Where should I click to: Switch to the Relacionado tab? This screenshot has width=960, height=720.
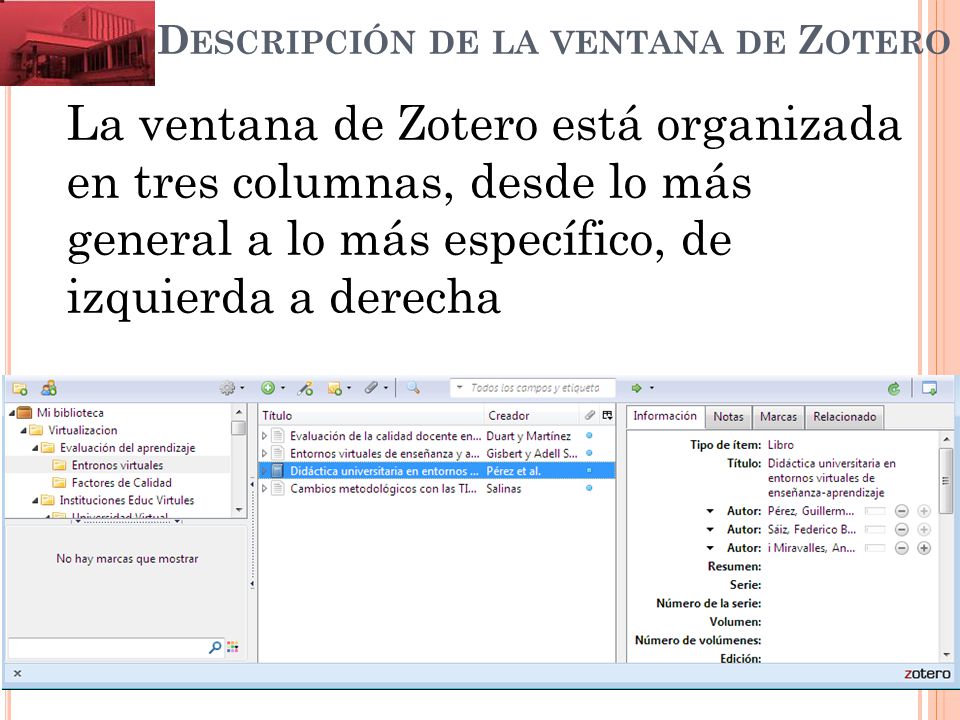(x=845, y=417)
